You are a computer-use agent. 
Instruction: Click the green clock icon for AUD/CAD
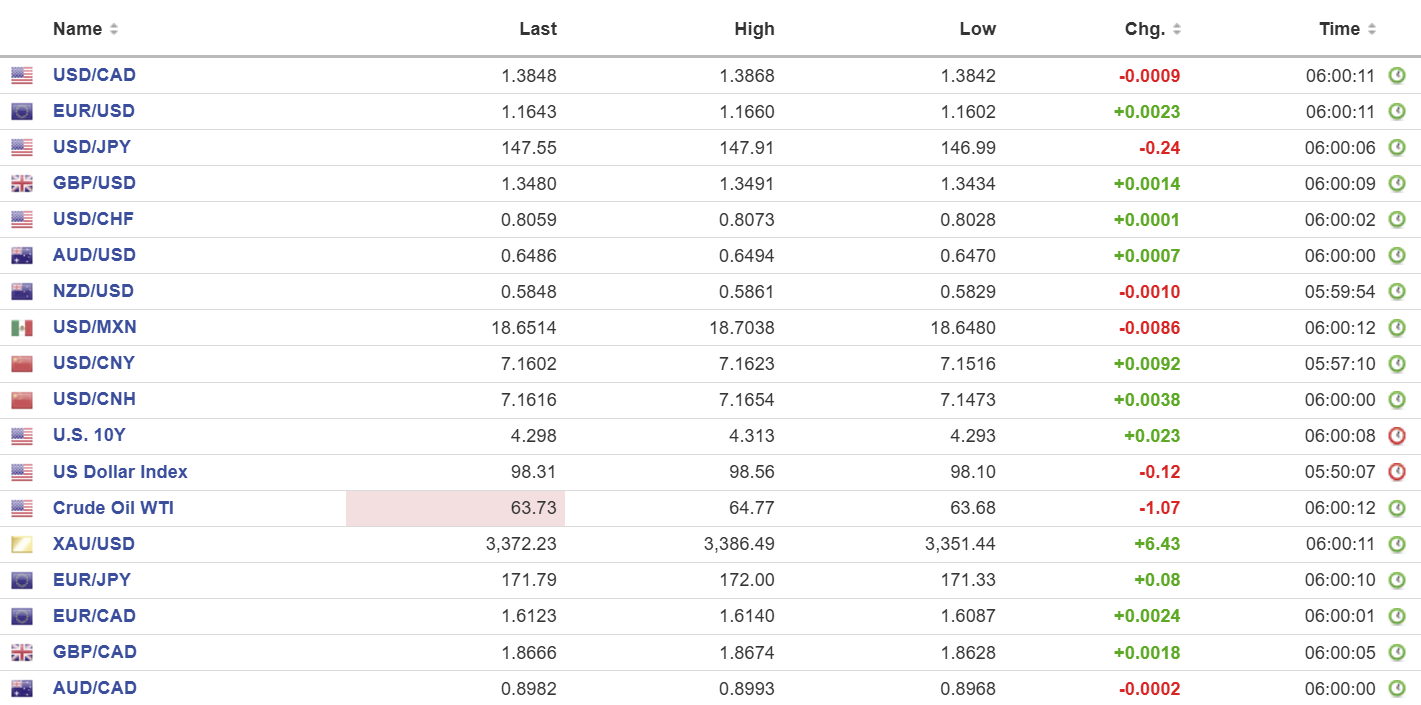click(1397, 689)
